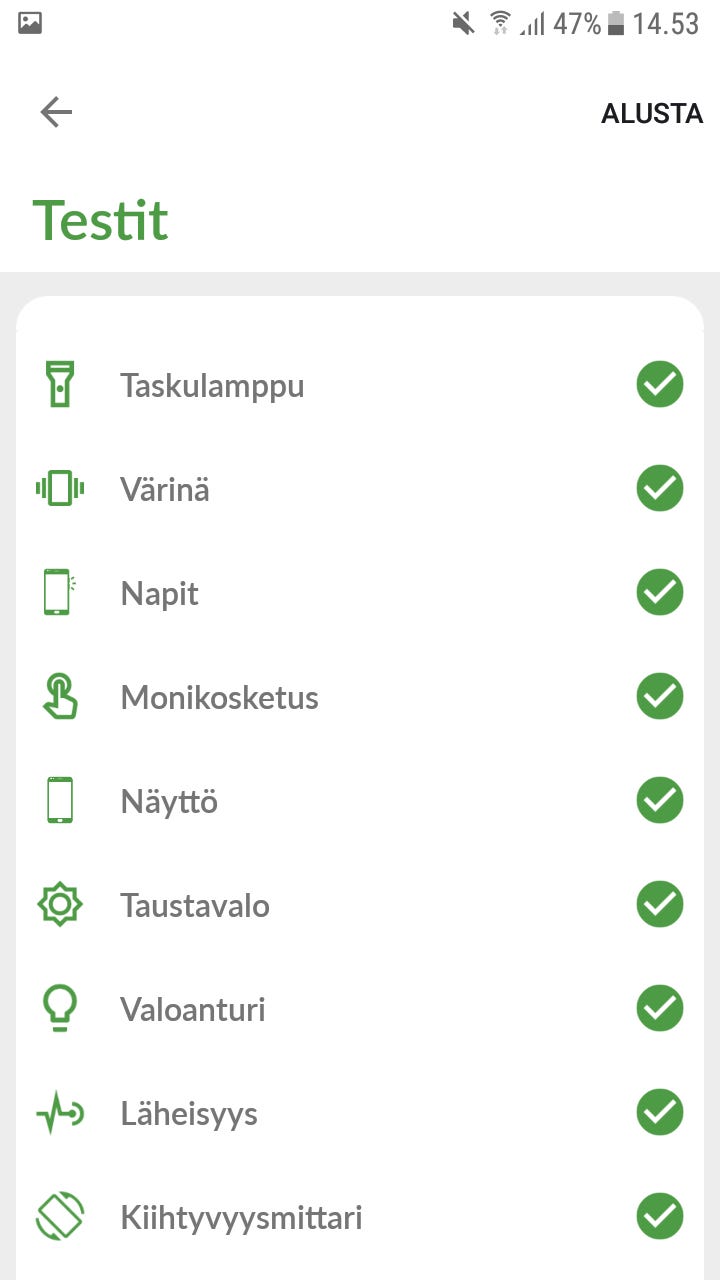Tap the Kiihtyvyysmittari rotation icon
The image size is (720, 1280).
point(60,1217)
